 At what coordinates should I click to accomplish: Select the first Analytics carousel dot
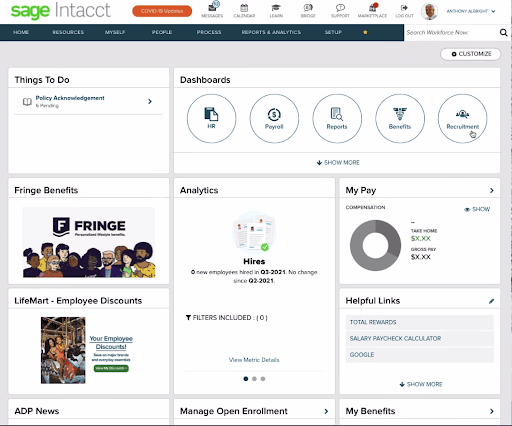coord(246,379)
